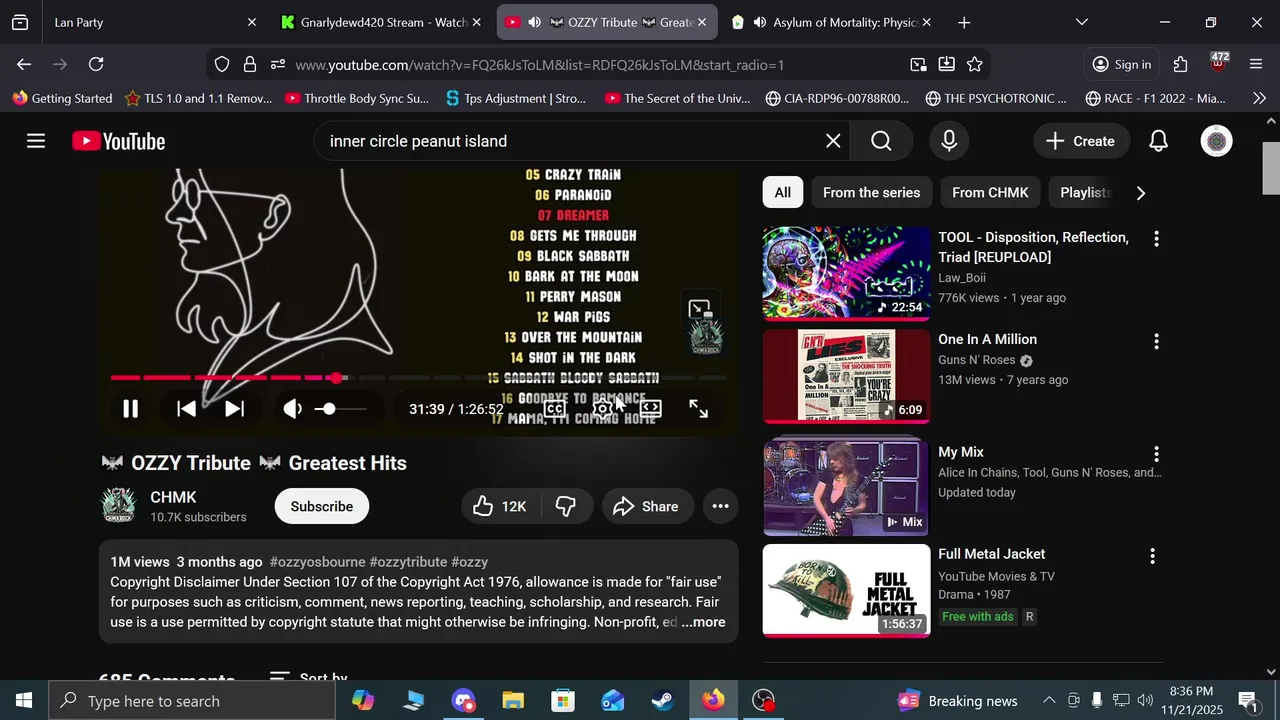Open the CHMK channel avatar
This screenshot has height=720, width=1280.
point(119,506)
